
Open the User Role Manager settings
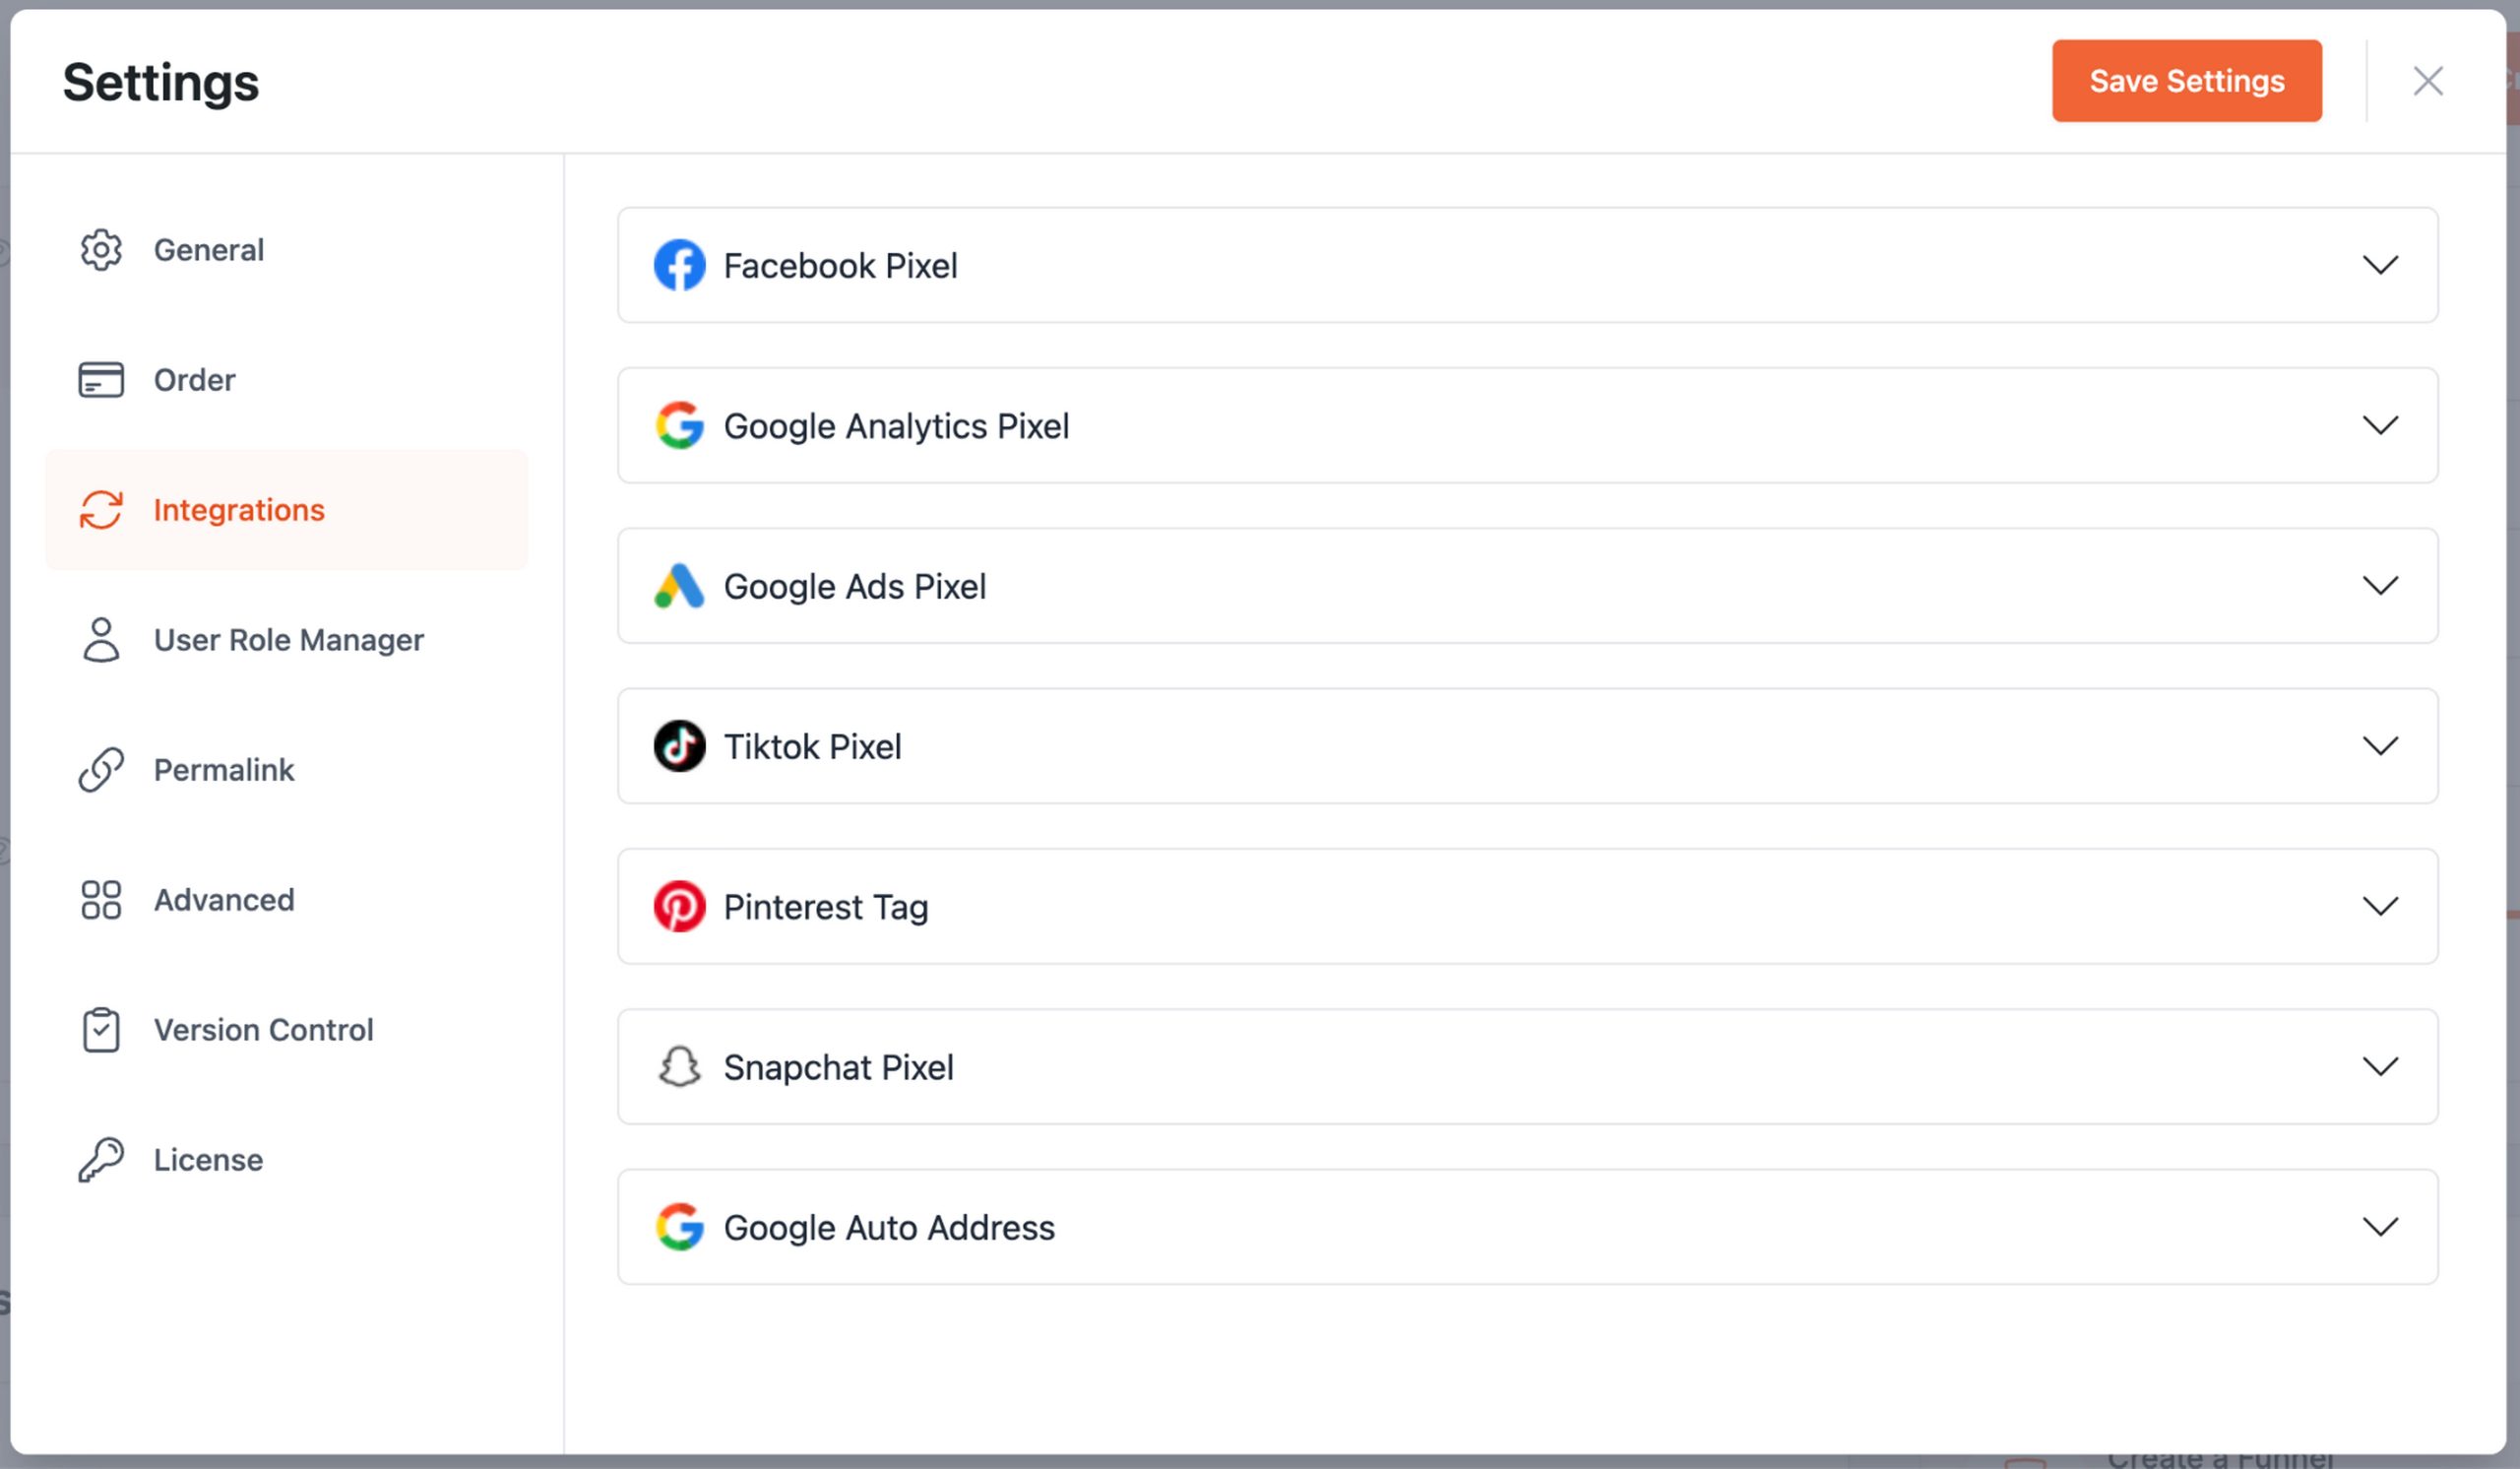pyautogui.click(x=287, y=640)
